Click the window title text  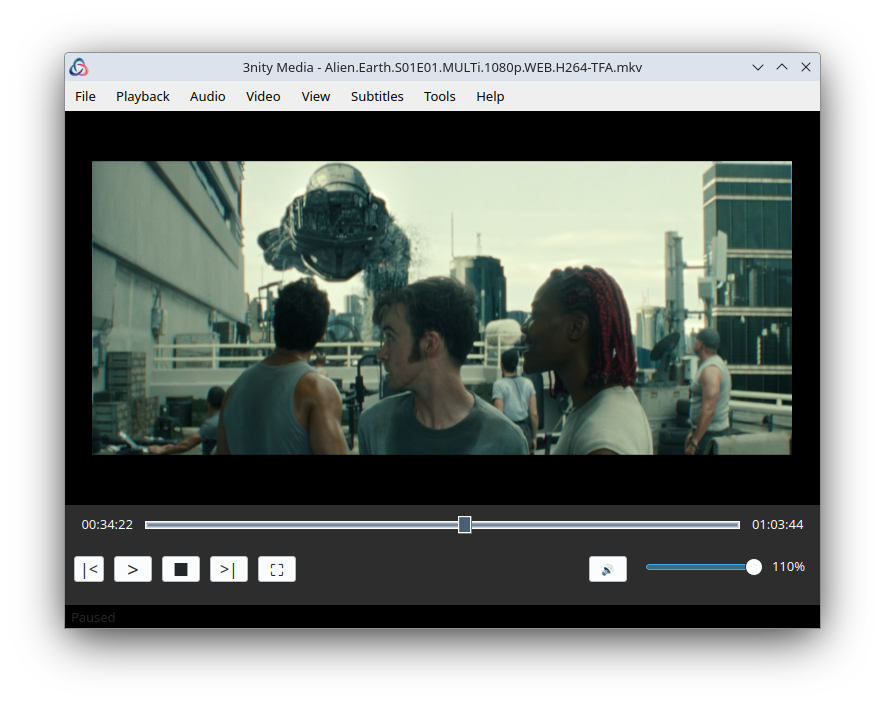click(442, 68)
